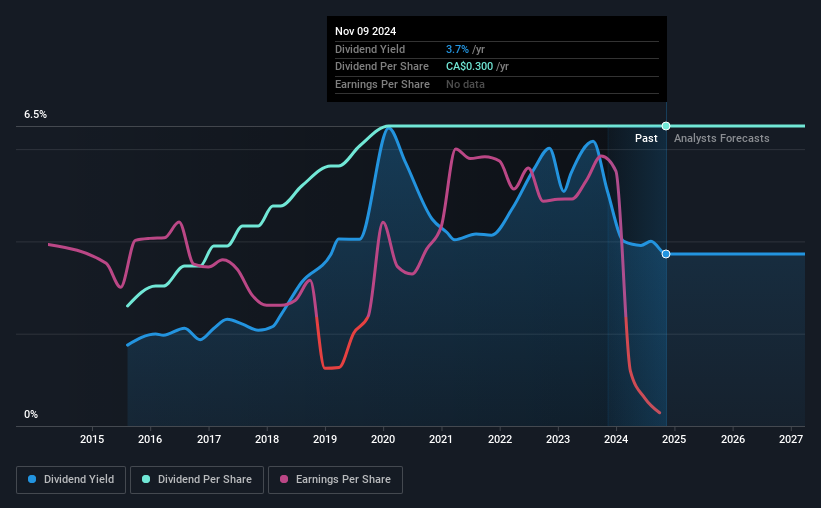Click the 2022 x-axis label
Image resolution: width=821 pixels, height=508 pixels.
(x=500, y=439)
